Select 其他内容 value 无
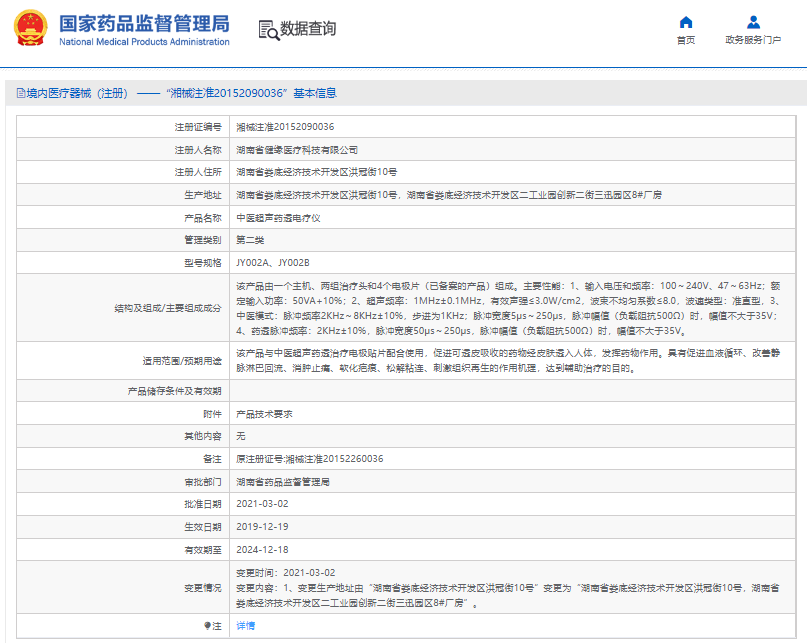The width and height of the screenshot is (807, 643). (241, 436)
